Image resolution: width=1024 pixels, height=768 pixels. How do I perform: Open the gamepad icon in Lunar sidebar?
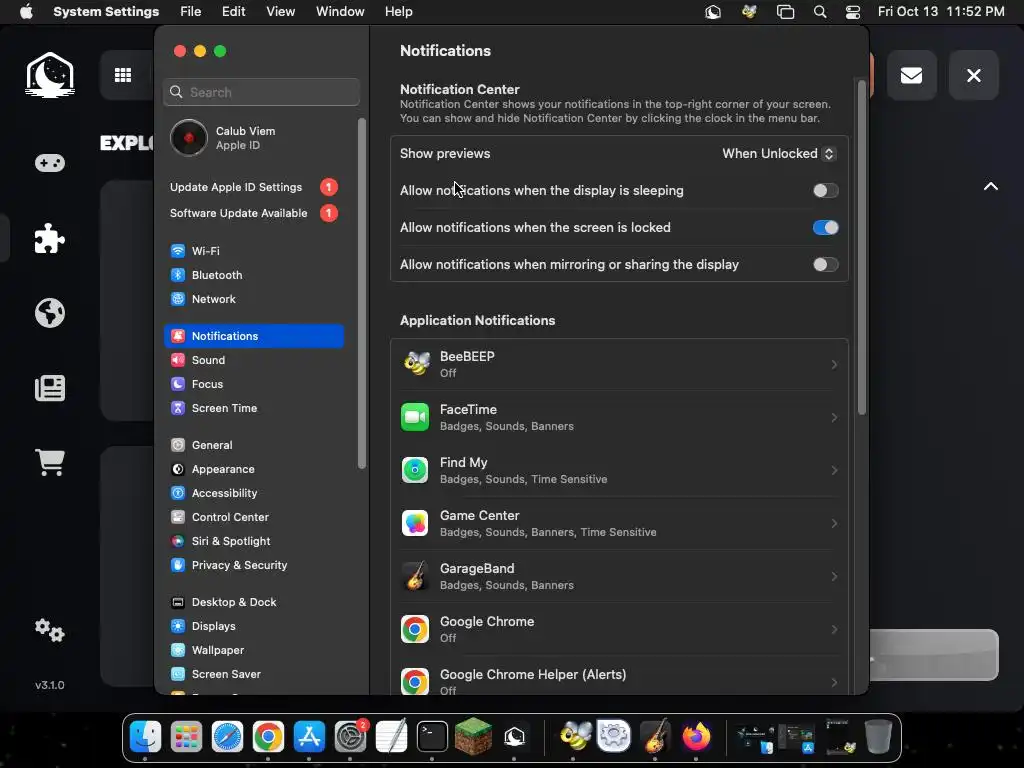click(50, 163)
